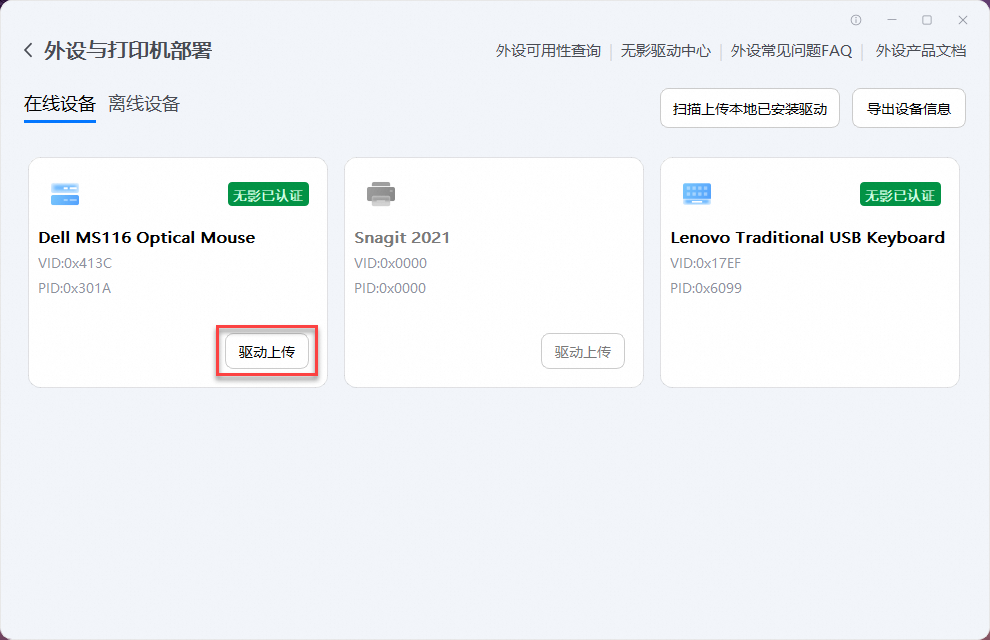Click the Lenovo keyboard device icon

coord(697,194)
